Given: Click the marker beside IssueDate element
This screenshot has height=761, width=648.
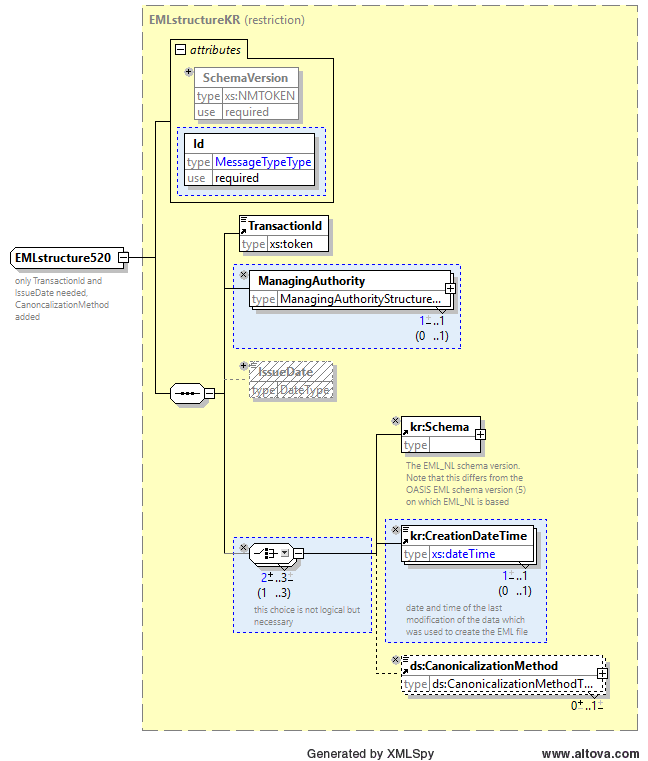Looking at the screenshot, I should [244, 365].
